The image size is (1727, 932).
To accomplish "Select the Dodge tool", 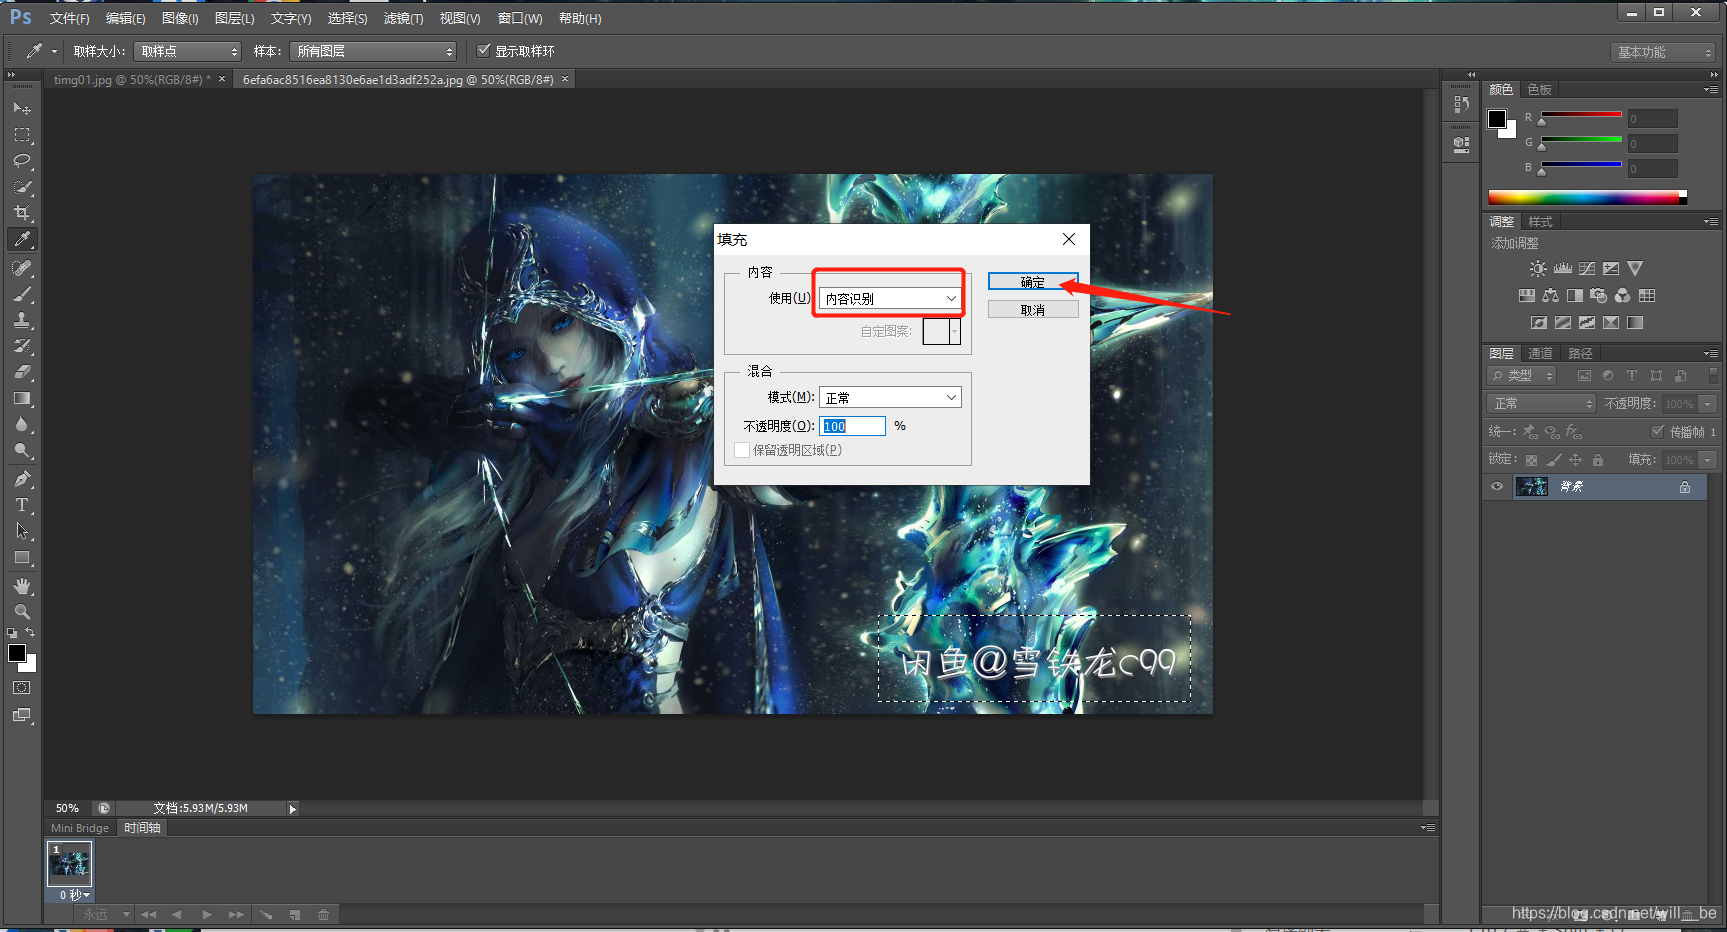I will point(22,450).
